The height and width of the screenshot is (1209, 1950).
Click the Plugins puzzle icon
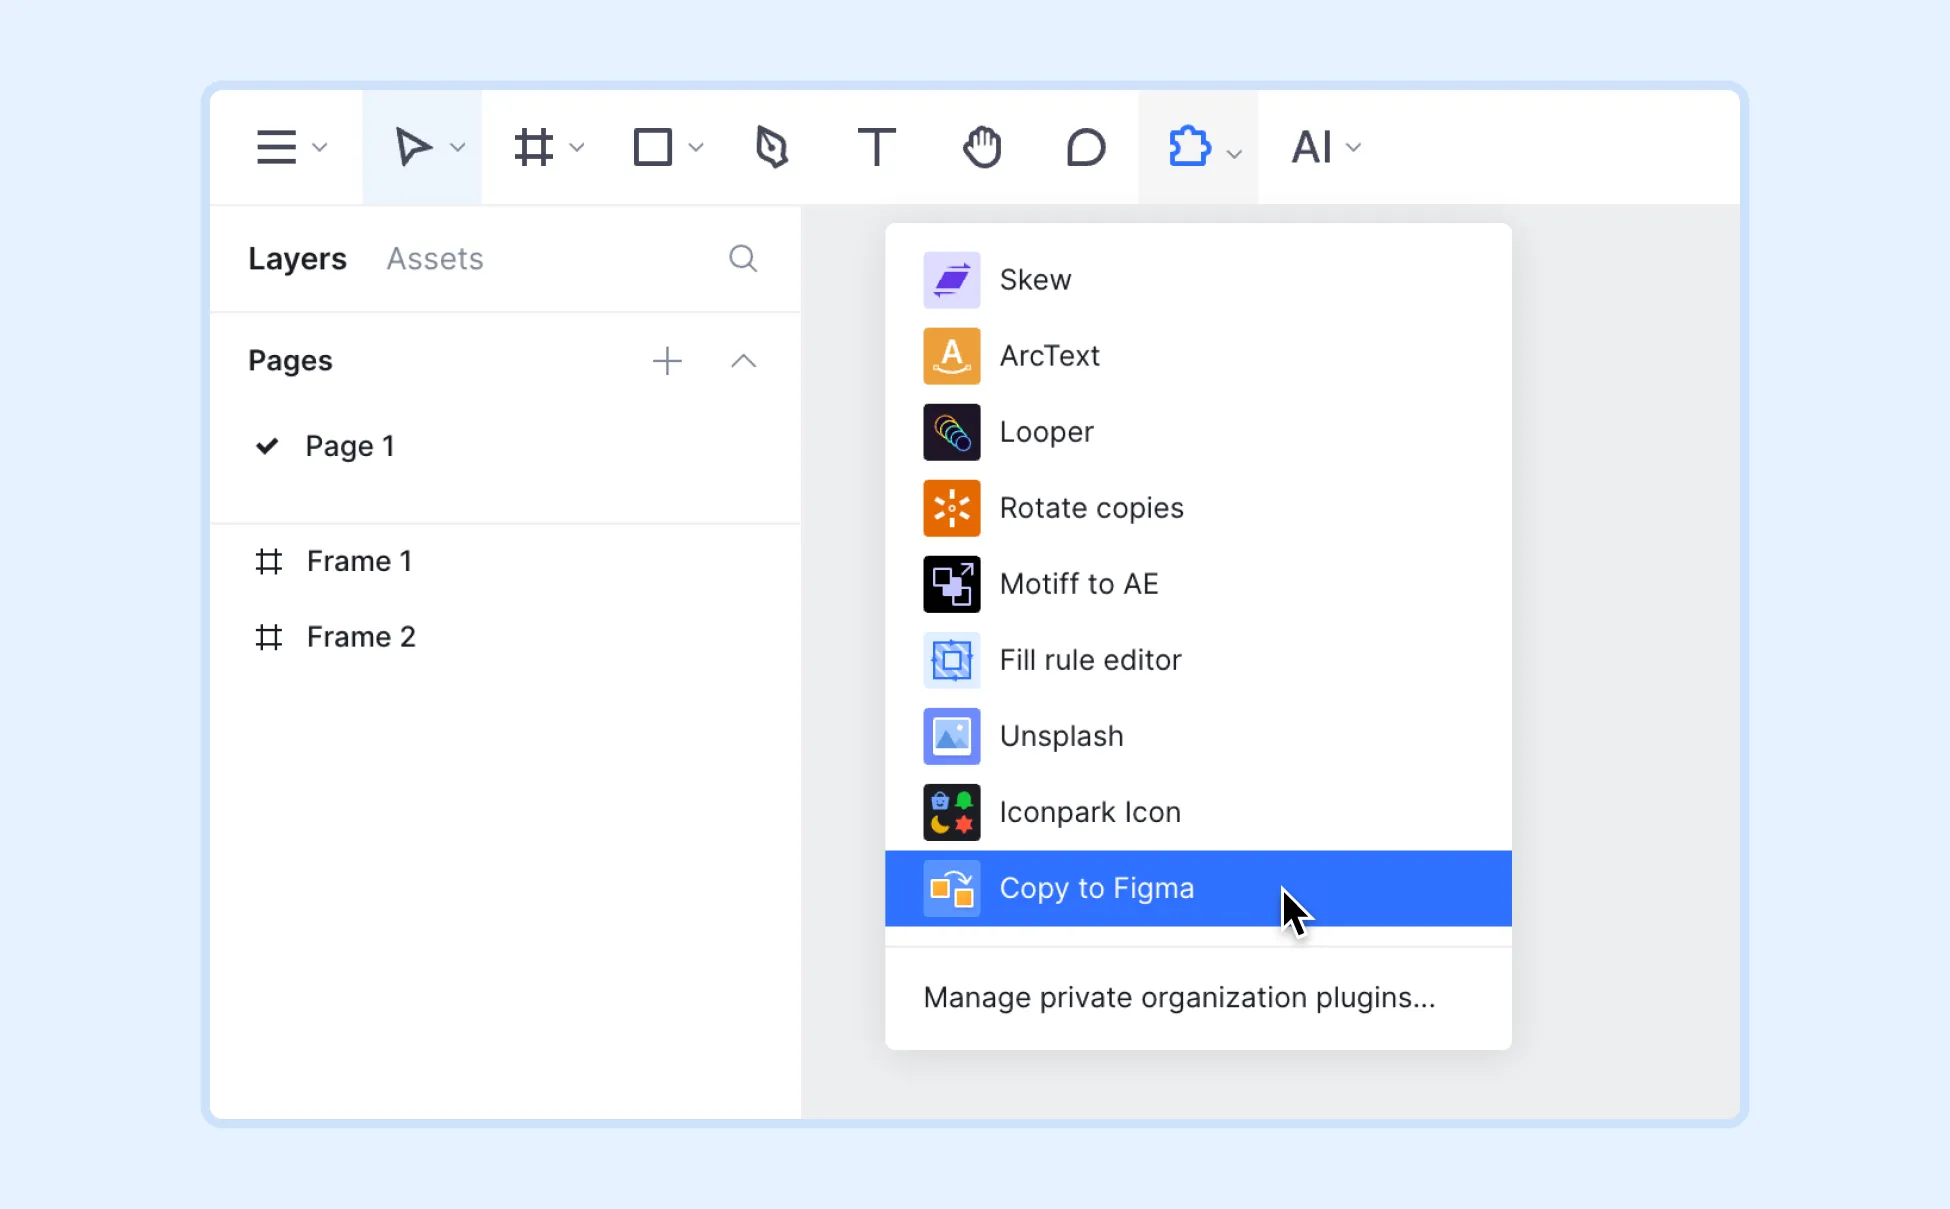pyautogui.click(x=1189, y=147)
